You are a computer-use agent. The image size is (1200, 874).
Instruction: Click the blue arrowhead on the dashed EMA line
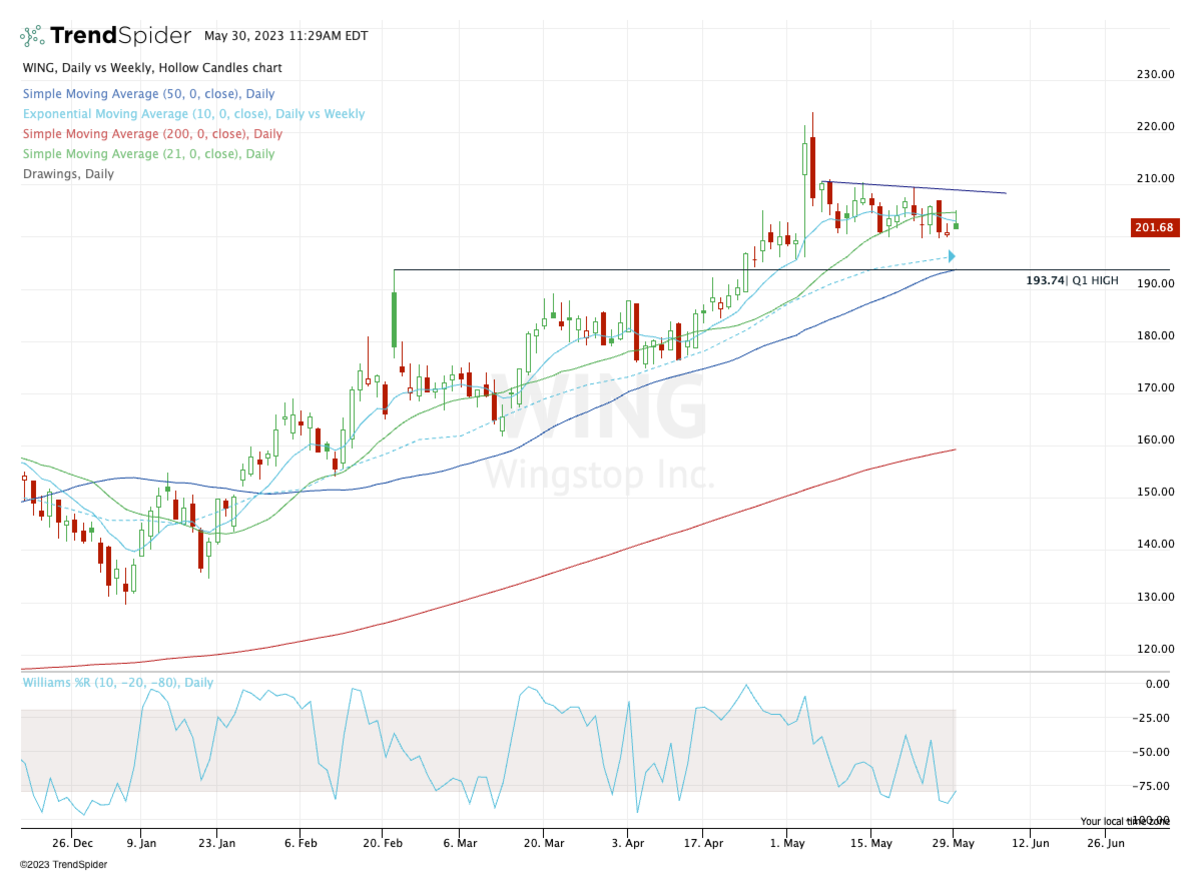[x=950, y=257]
